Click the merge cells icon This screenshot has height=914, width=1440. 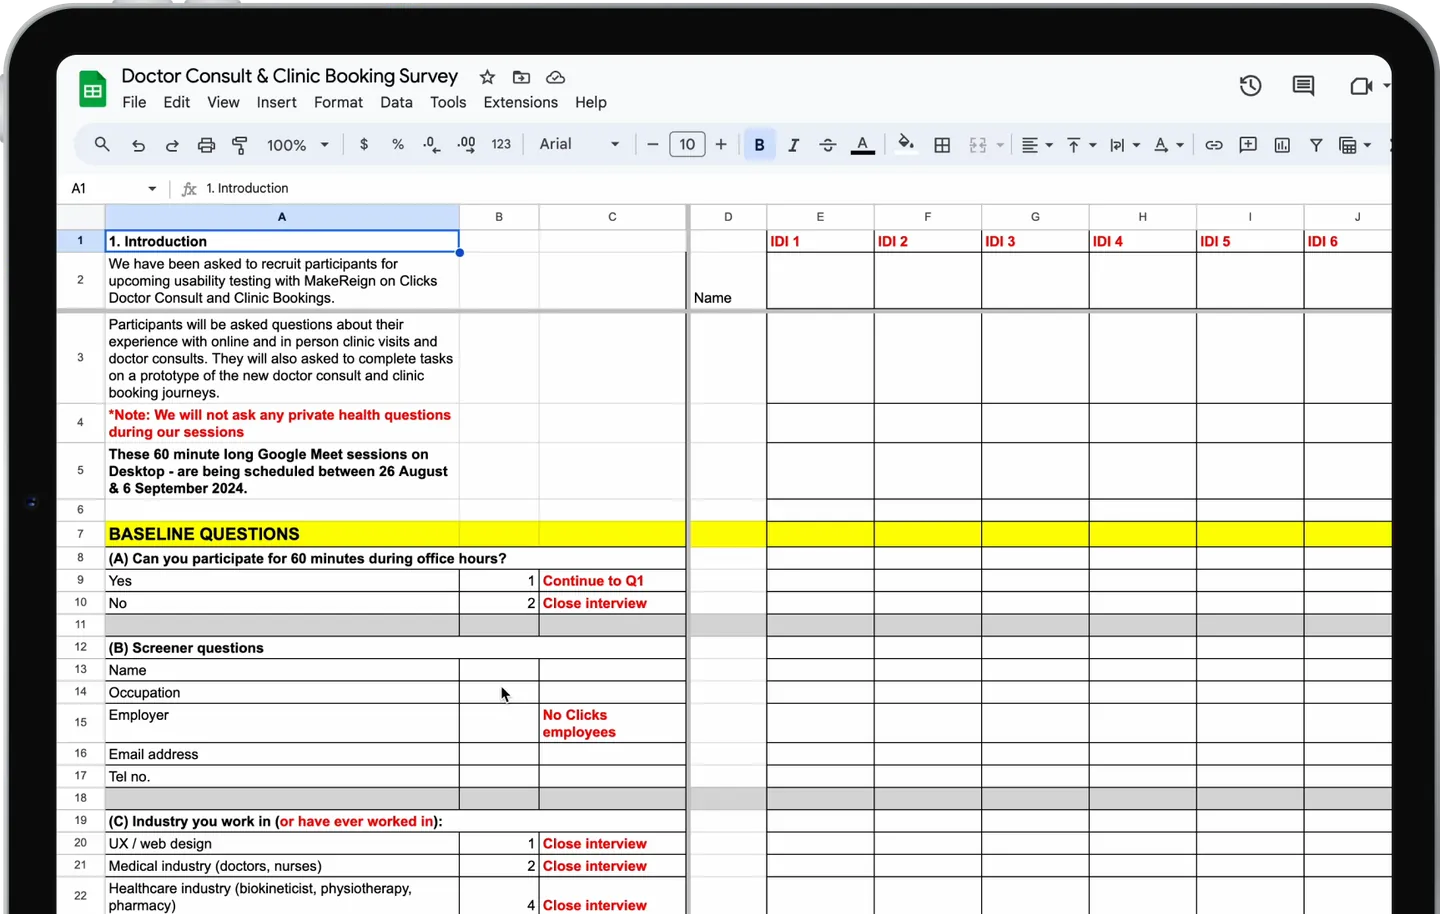(x=978, y=145)
